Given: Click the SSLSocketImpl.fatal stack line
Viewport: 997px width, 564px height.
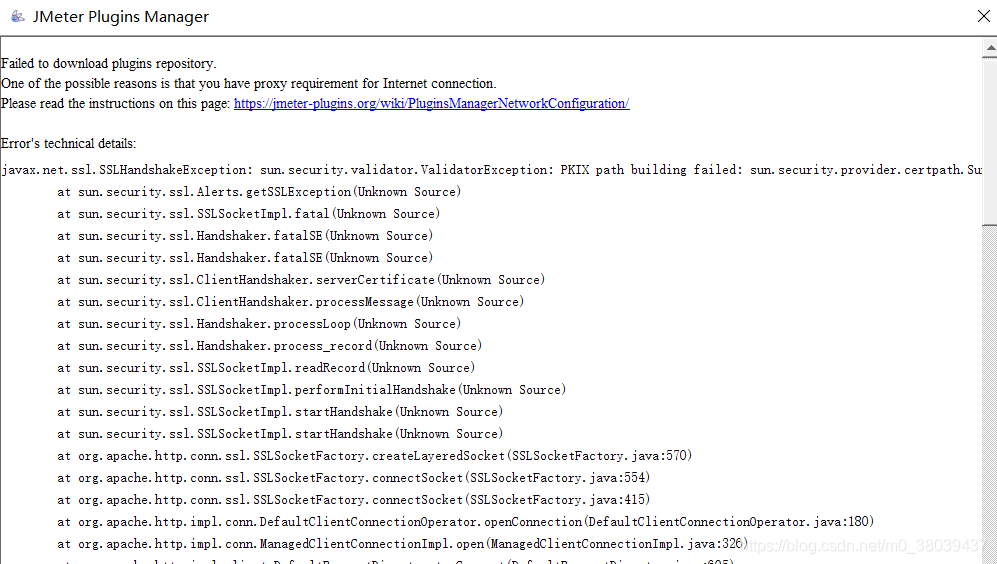Looking at the screenshot, I should click(249, 214).
